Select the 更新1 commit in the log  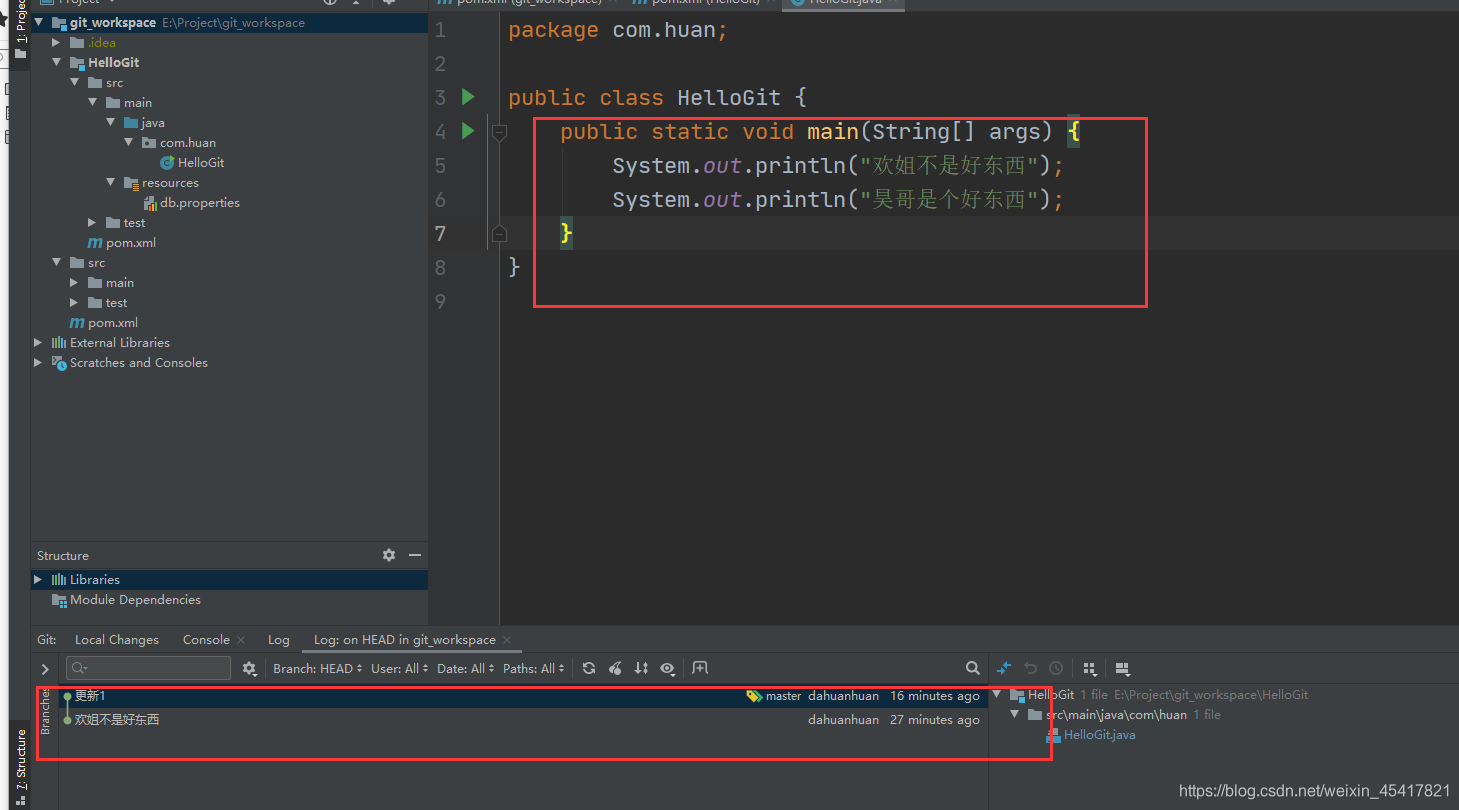(x=89, y=695)
